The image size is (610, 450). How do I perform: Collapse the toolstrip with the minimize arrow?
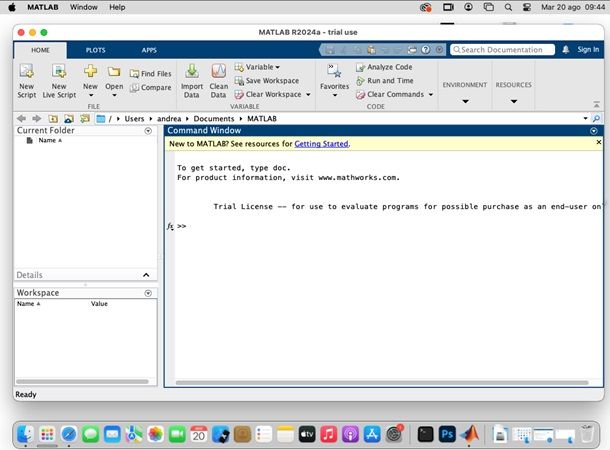coord(596,104)
